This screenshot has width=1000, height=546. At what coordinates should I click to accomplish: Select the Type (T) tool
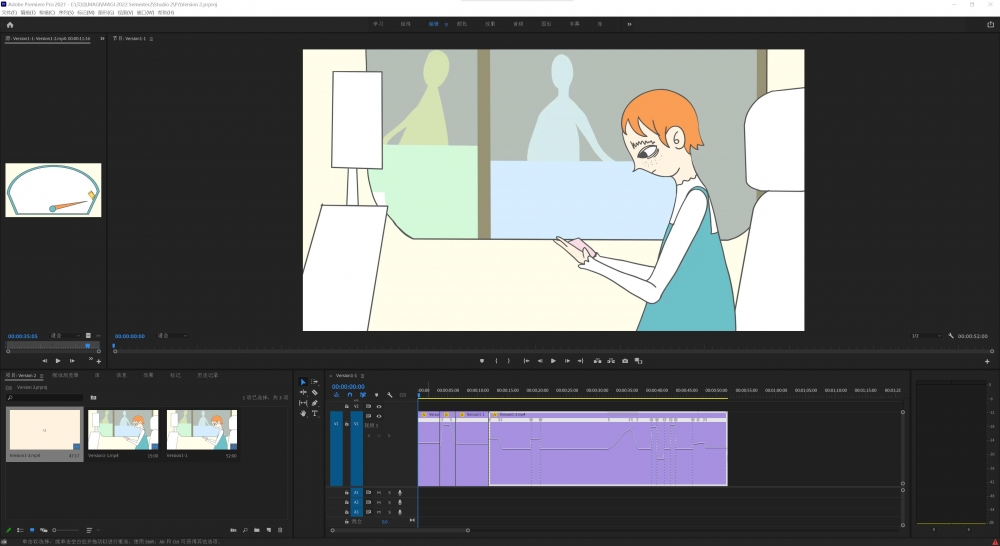tap(314, 413)
